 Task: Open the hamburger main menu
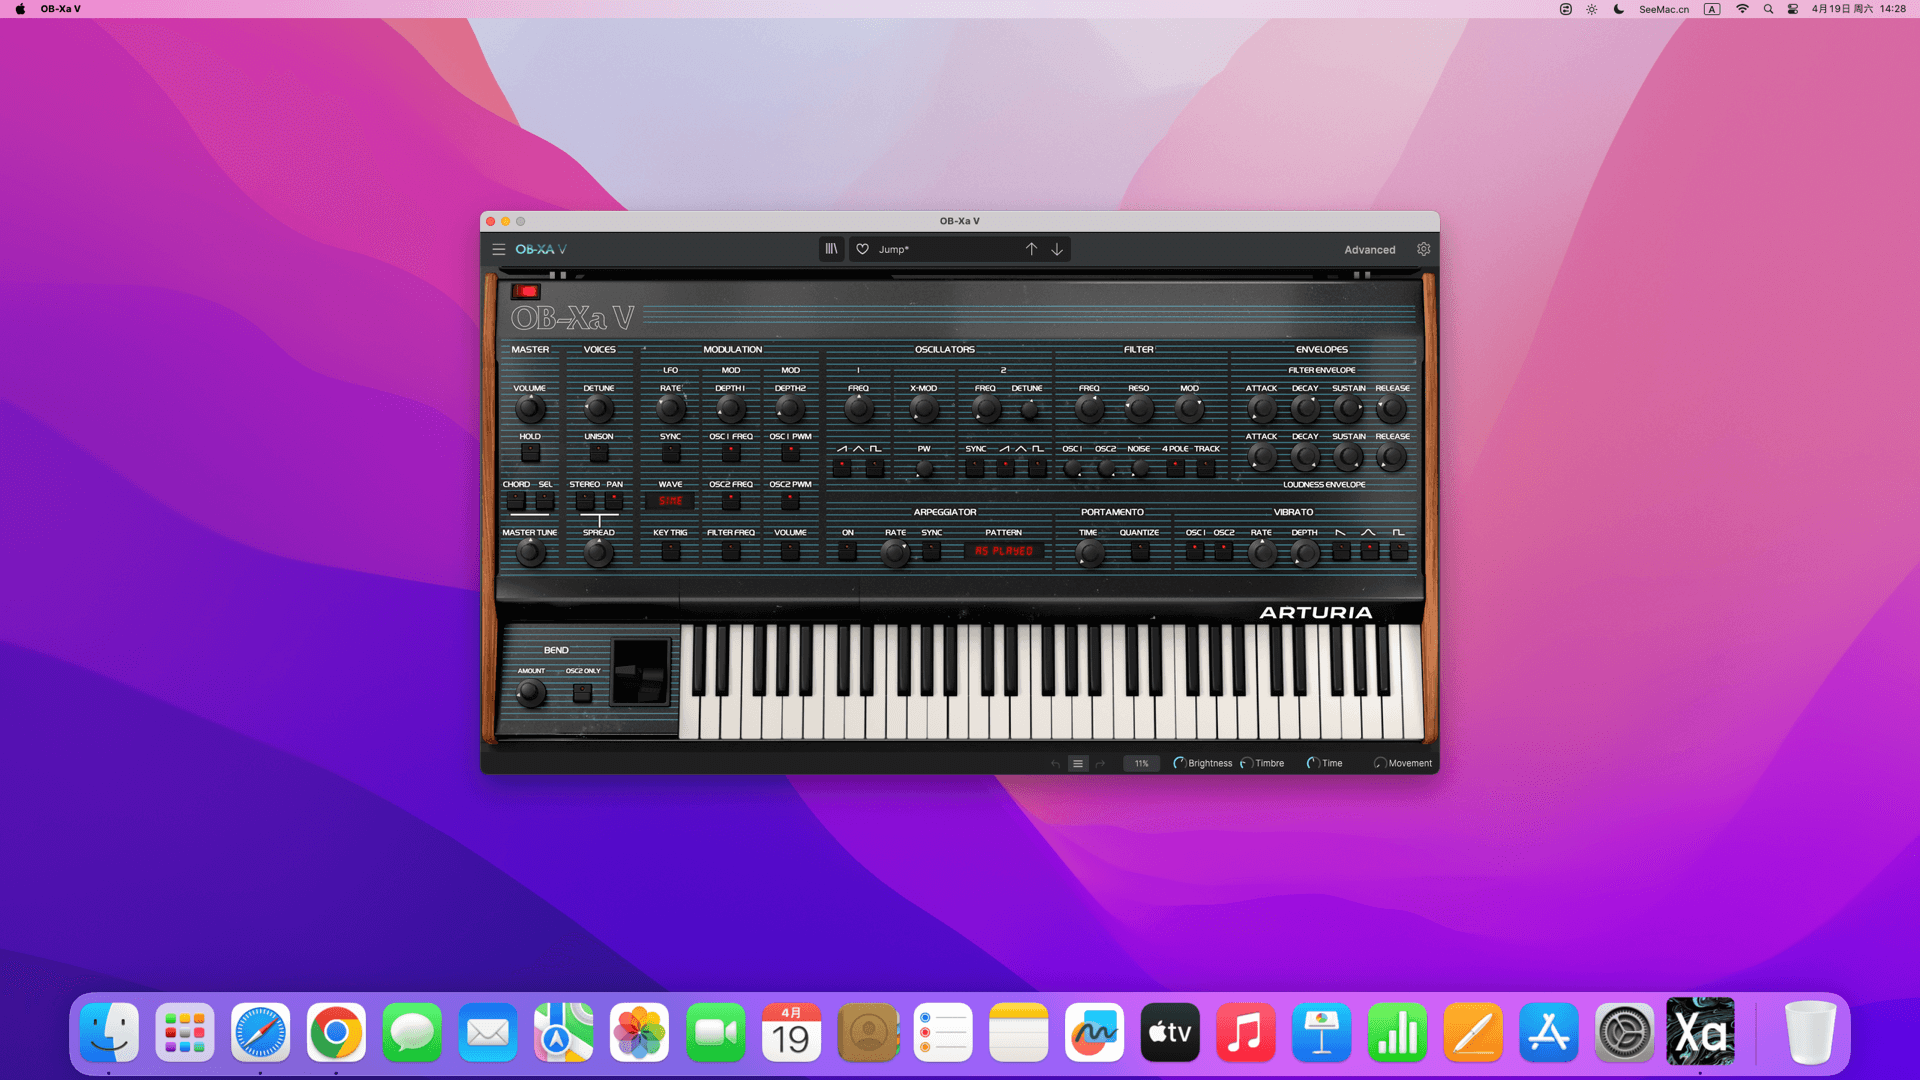pyautogui.click(x=498, y=249)
